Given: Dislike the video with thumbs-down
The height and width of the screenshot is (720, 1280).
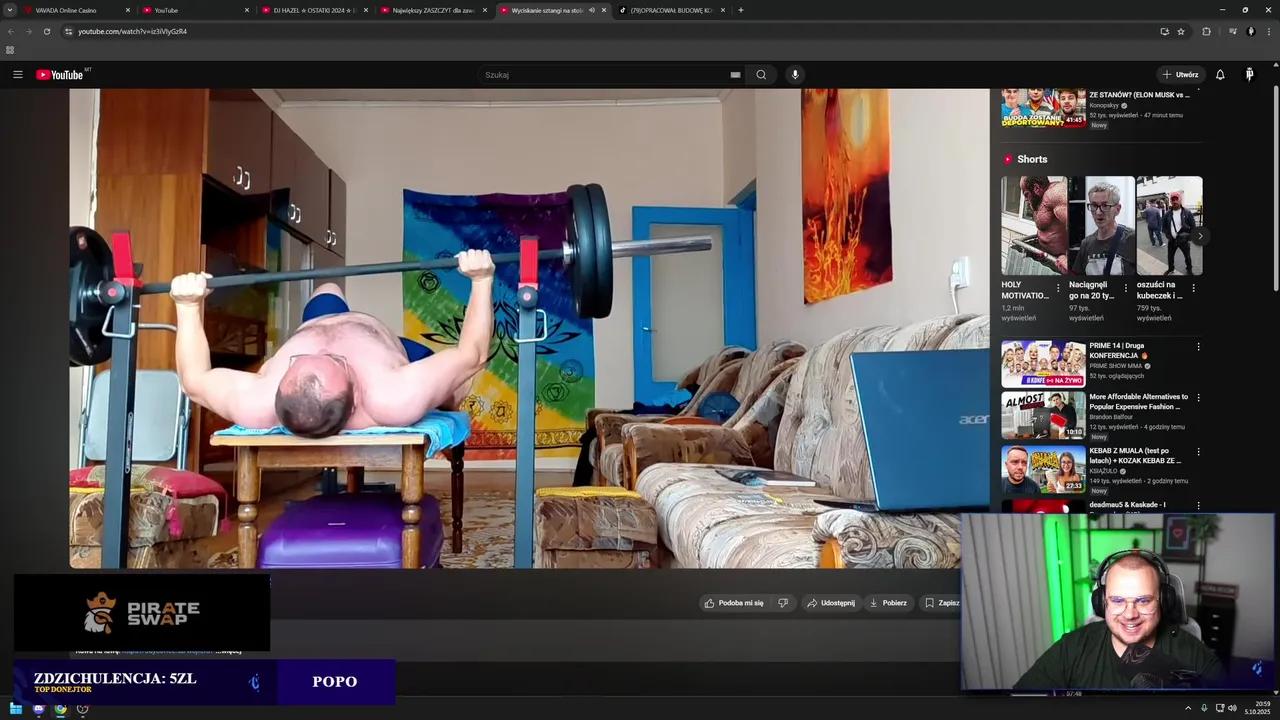Looking at the screenshot, I should (x=783, y=603).
